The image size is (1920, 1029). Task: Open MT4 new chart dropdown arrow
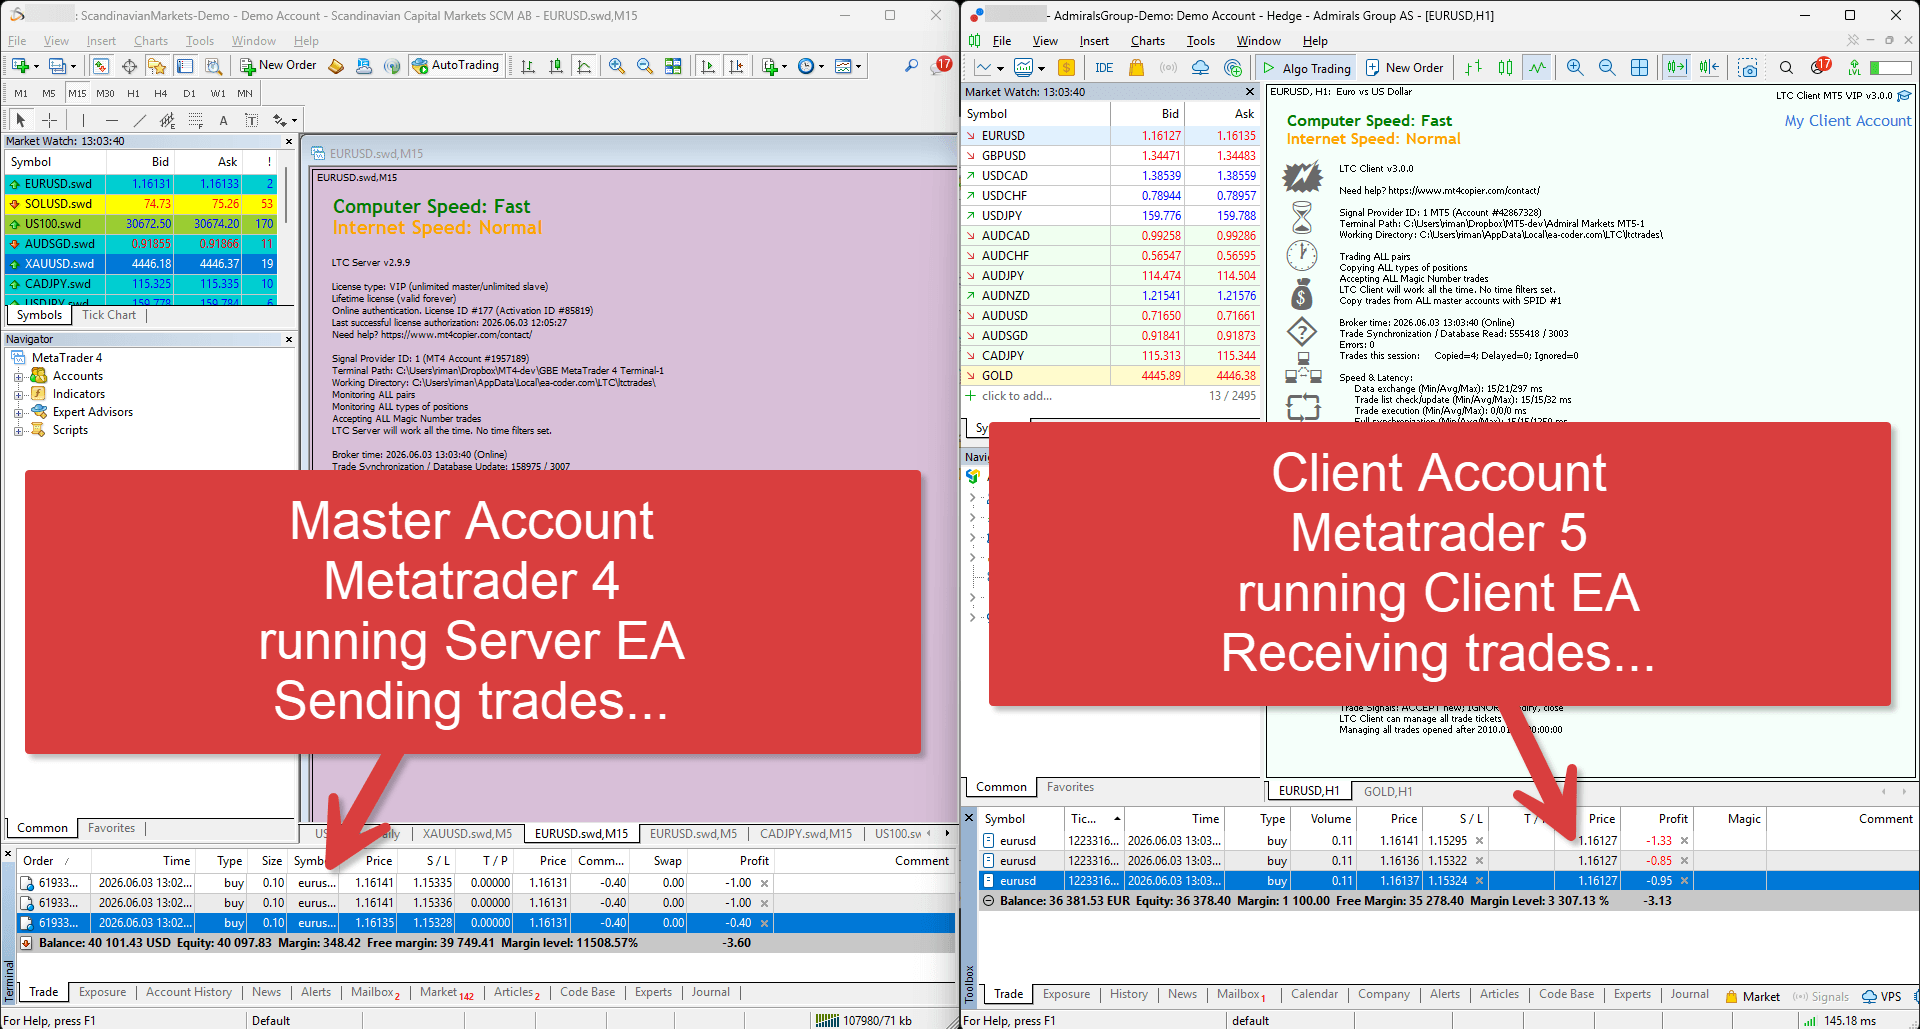point(36,67)
